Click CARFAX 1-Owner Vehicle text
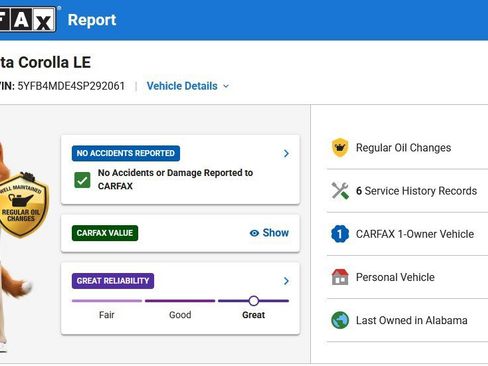This screenshot has height=366, width=488. (x=415, y=234)
